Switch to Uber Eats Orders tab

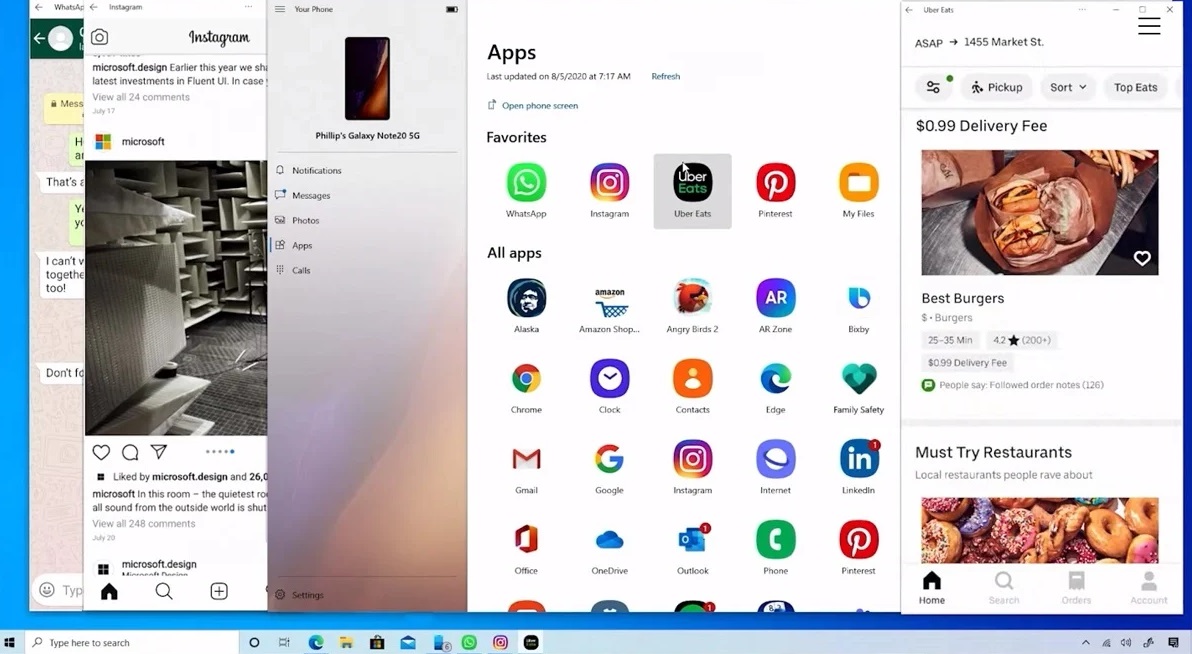[1076, 588]
